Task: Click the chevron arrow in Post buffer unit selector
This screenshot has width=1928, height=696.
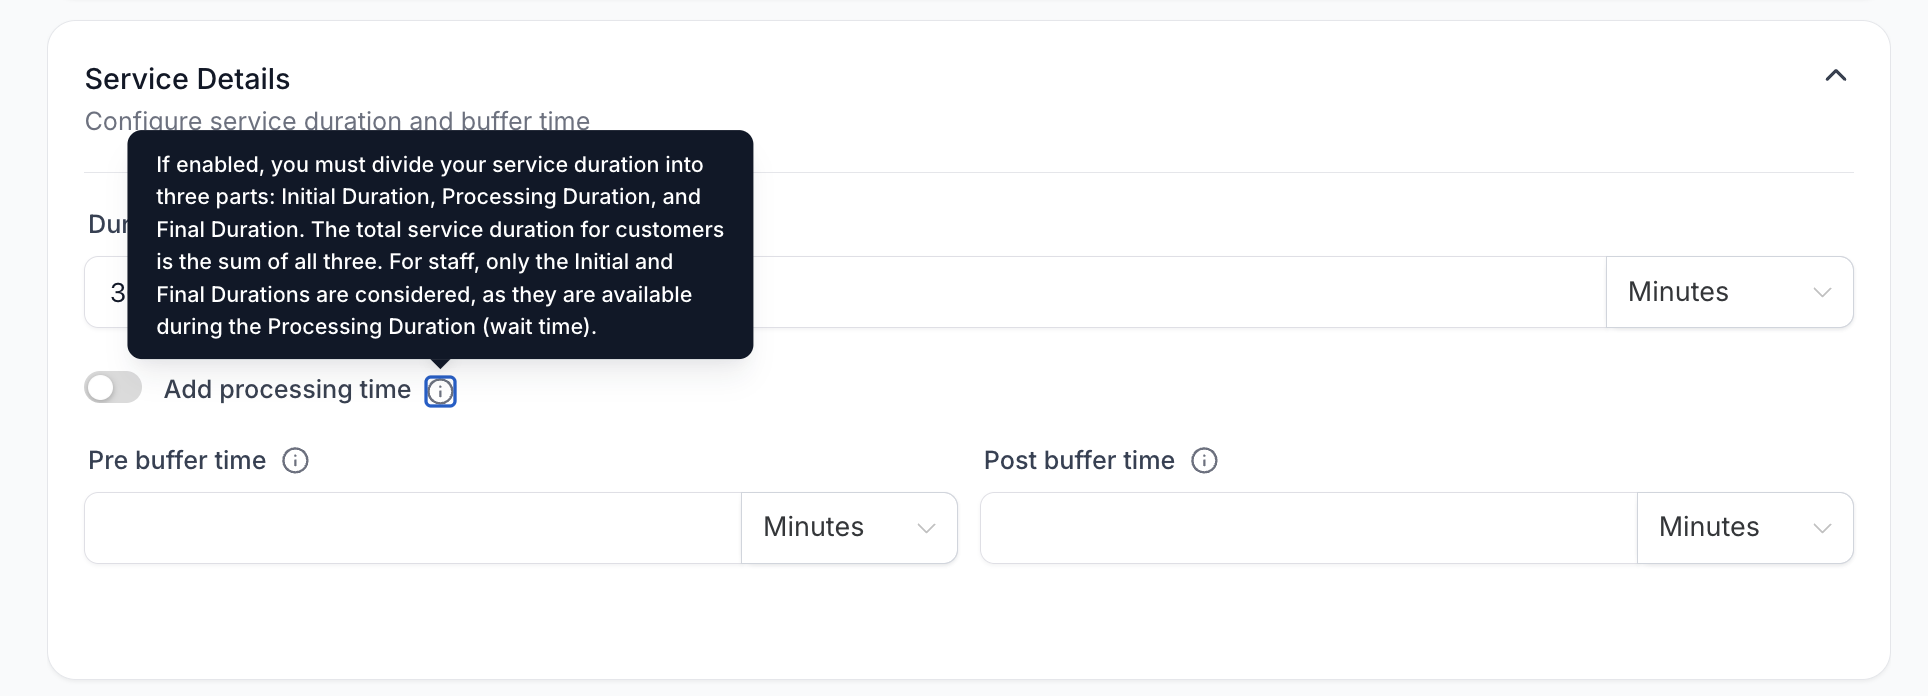Action: [x=1822, y=528]
